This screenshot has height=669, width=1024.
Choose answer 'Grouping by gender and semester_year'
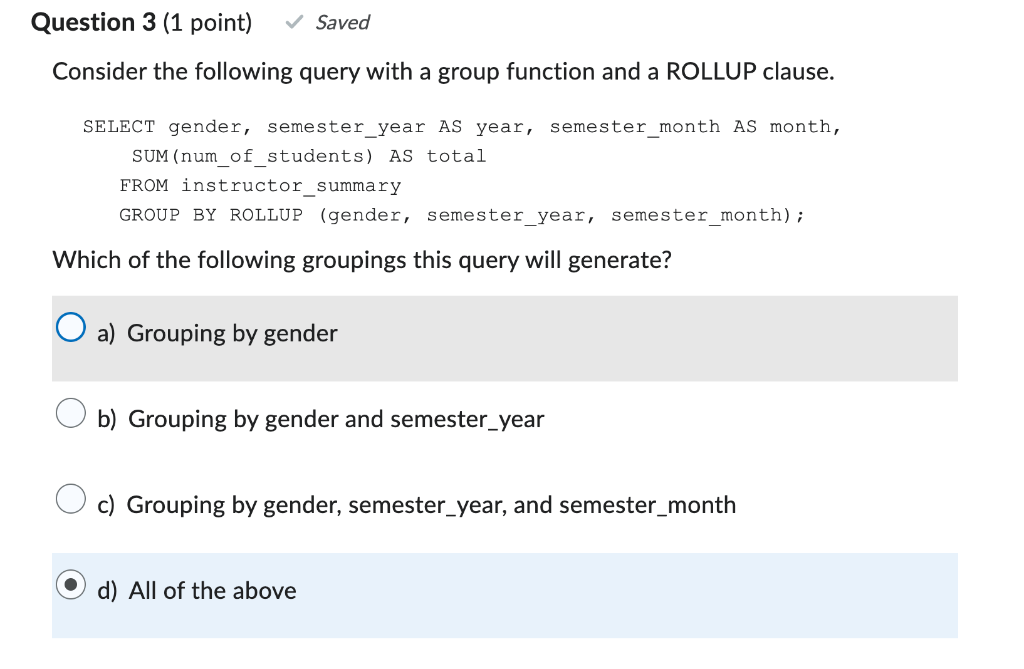tap(336, 420)
